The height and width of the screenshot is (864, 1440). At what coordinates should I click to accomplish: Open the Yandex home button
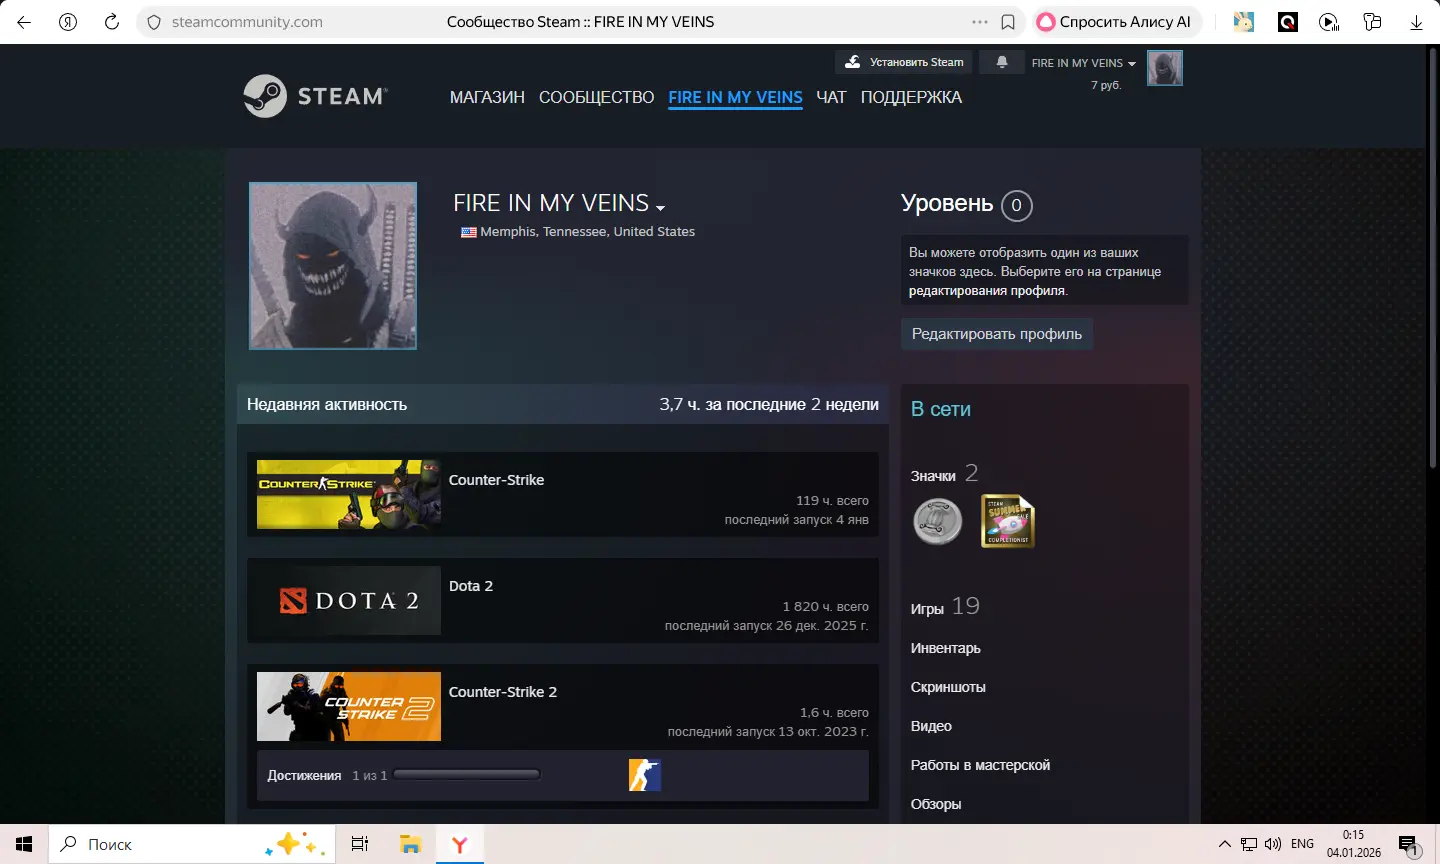(68, 22)
